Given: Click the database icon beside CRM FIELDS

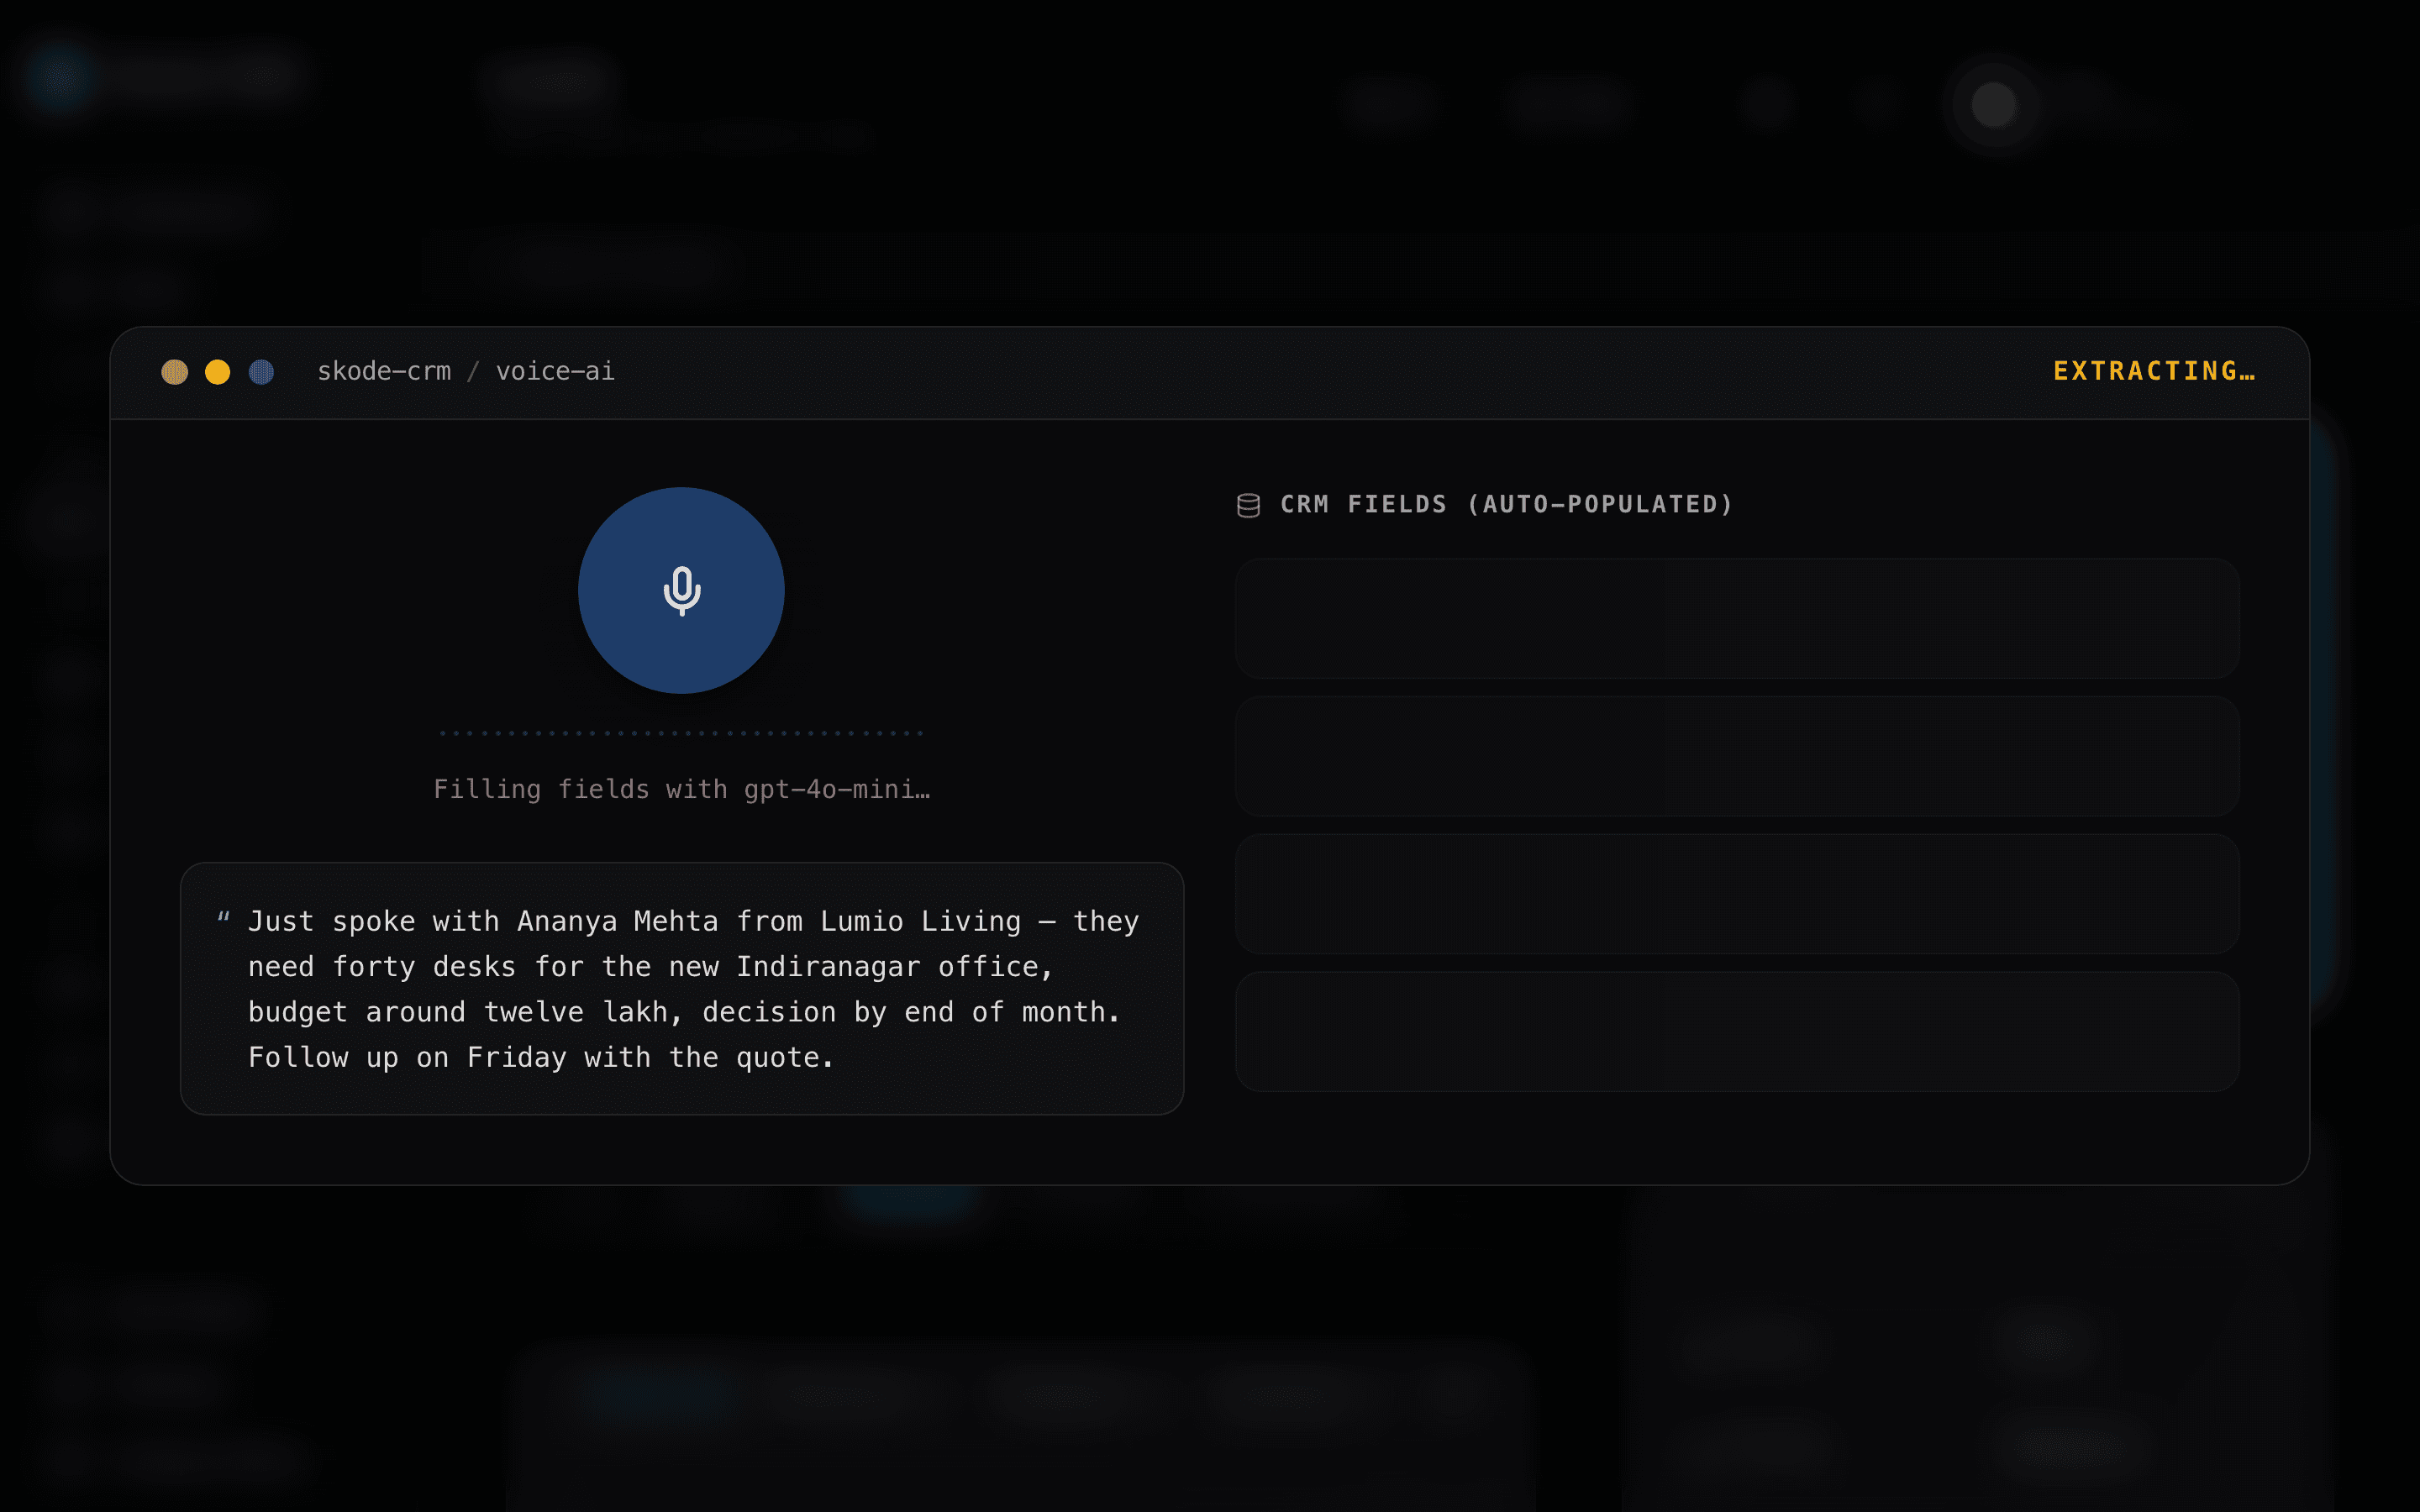Looking at the screenshot, I should [x=1248, y=505].
